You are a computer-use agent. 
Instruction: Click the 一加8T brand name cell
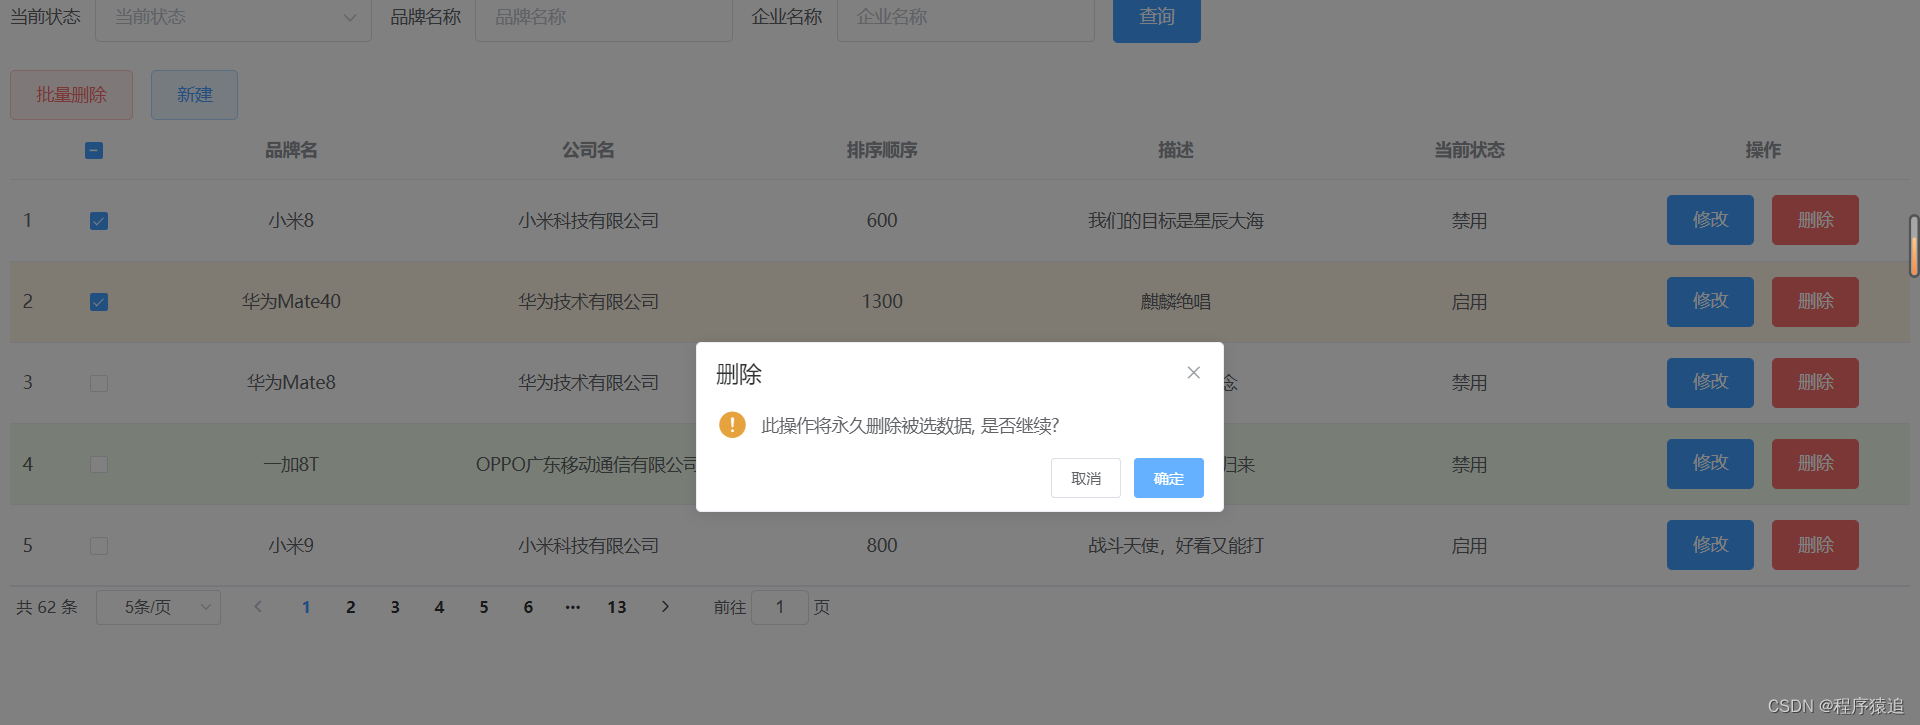(x=291, y=464)
